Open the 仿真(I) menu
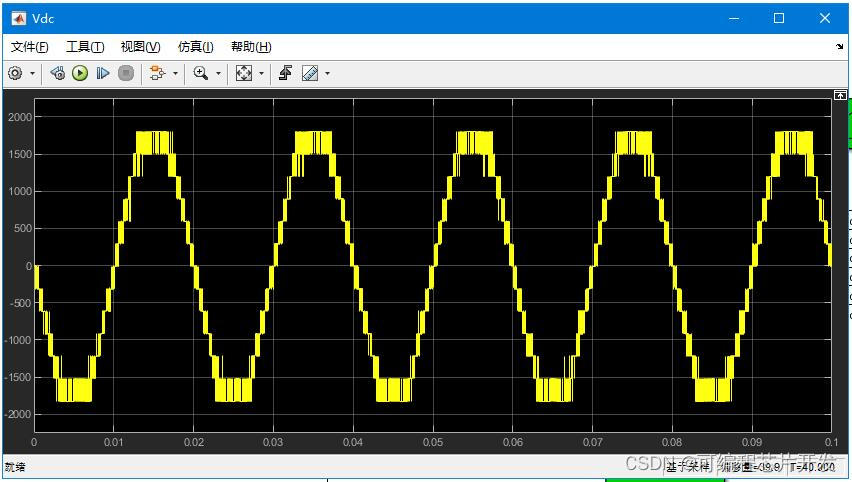852x482 pixels. (196, 47)
